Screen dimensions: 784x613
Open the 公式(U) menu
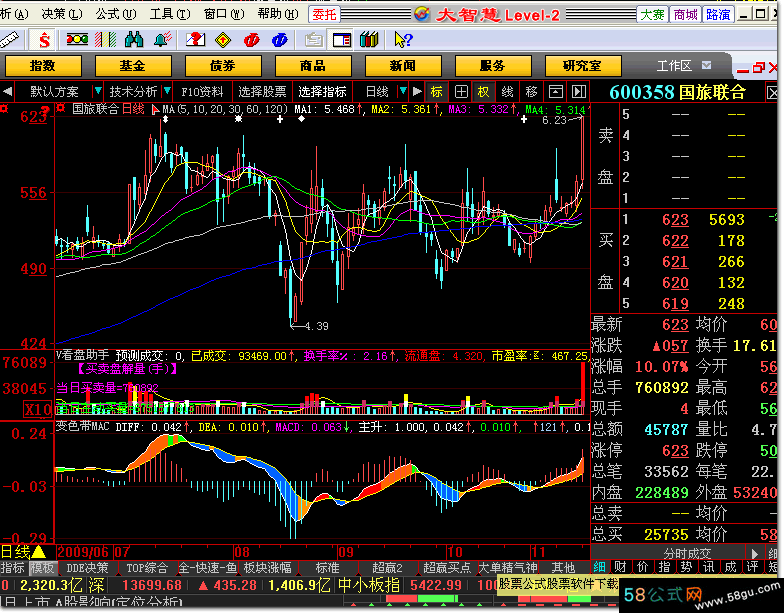click(116, 14)
